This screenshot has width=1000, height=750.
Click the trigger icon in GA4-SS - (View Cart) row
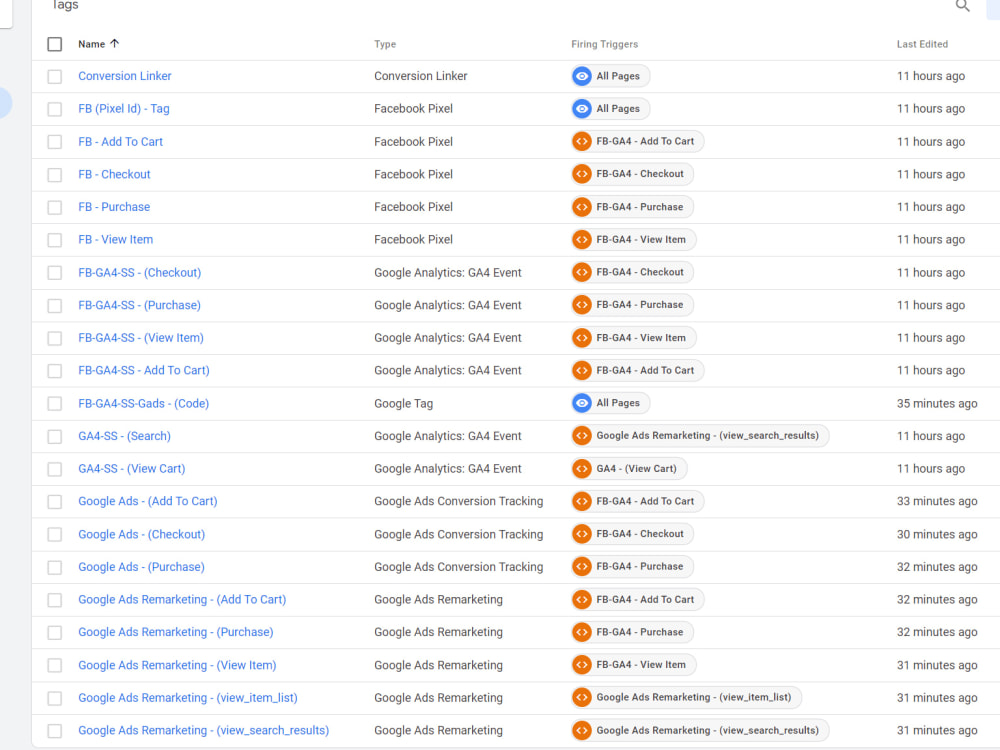tap(582, 468)
